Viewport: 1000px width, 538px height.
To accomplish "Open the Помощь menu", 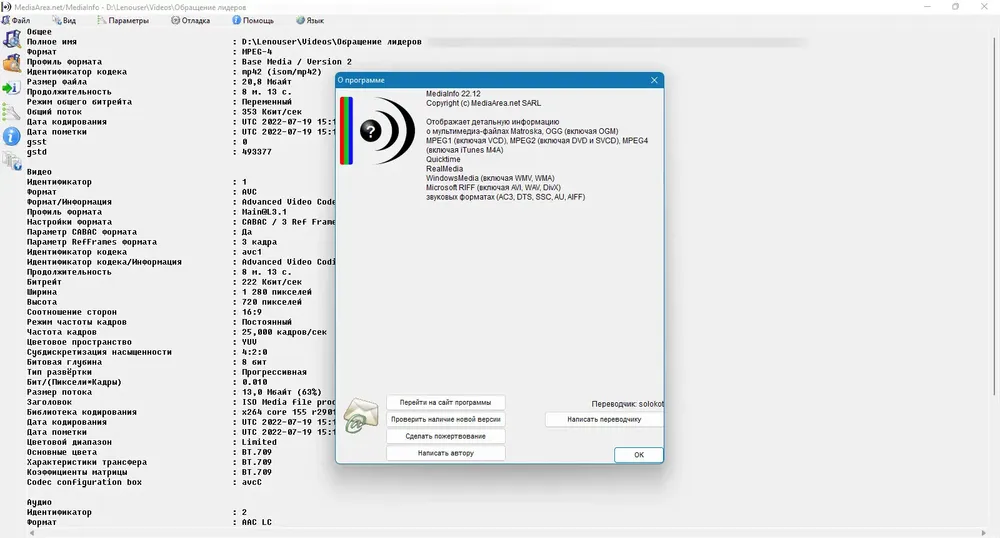I will (253, 20).
